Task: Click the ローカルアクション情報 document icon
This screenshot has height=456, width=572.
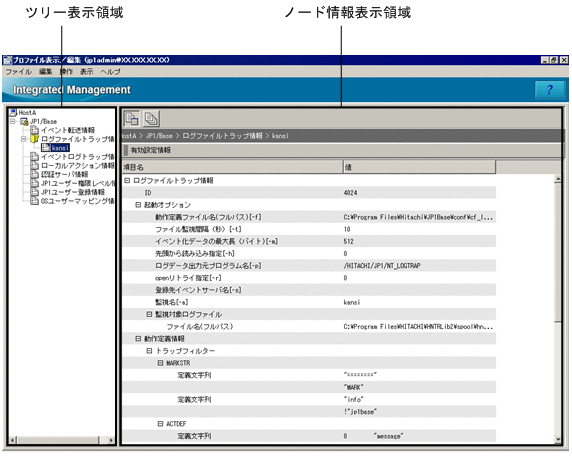Action: [x=35, y=165]
